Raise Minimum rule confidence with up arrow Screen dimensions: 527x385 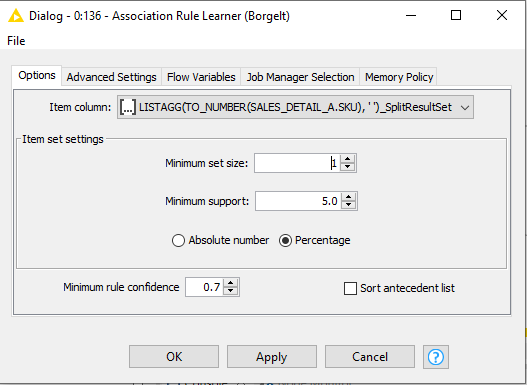231,283
